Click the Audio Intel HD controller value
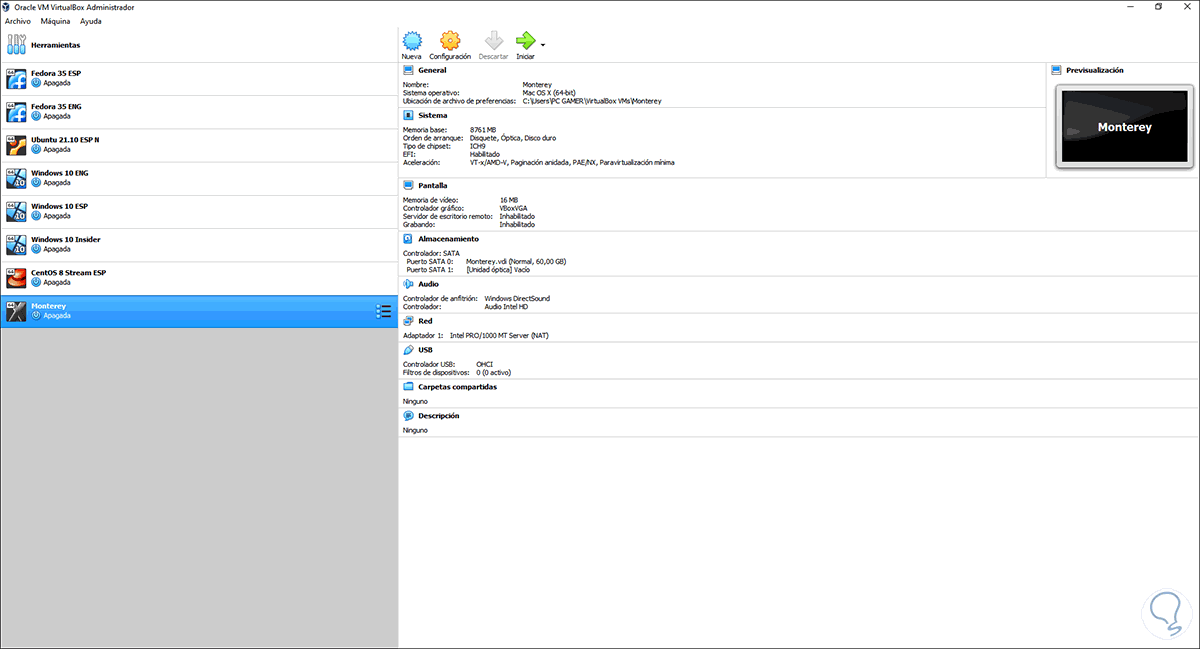The height and width of the screenshot is (649, 1200). pos(506,306)
